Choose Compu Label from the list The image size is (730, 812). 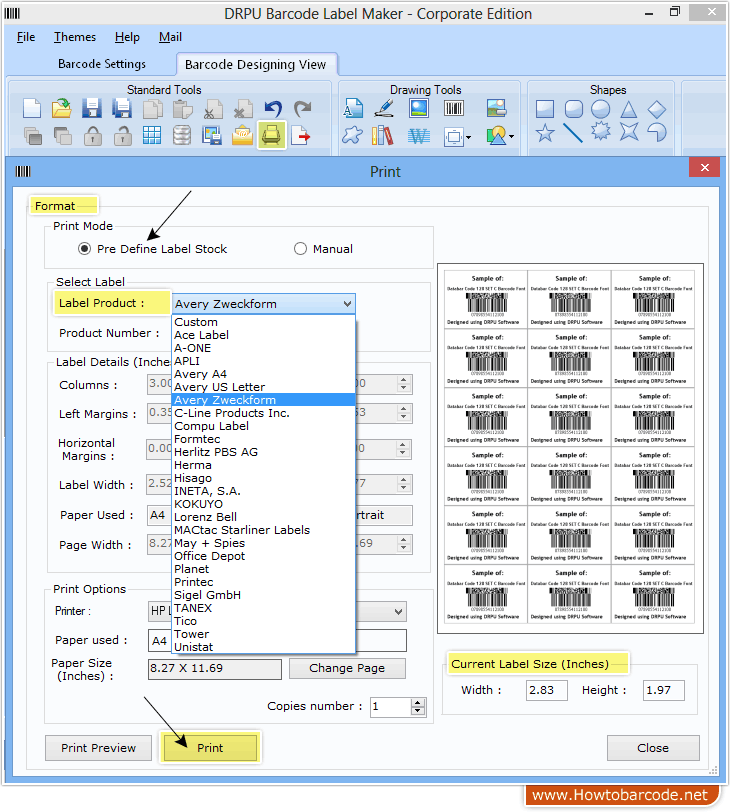click(x=264, y=426)
